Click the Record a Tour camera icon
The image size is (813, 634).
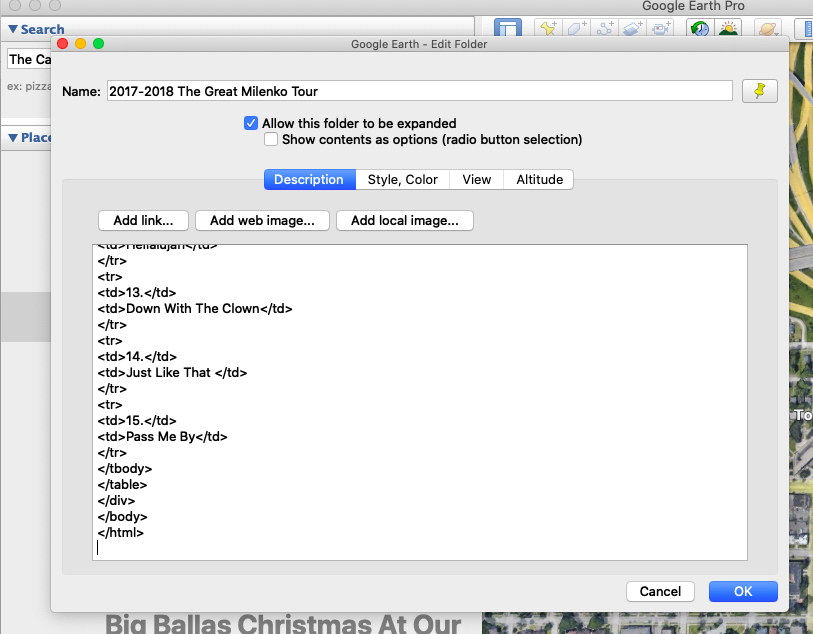tap(661, 28)
